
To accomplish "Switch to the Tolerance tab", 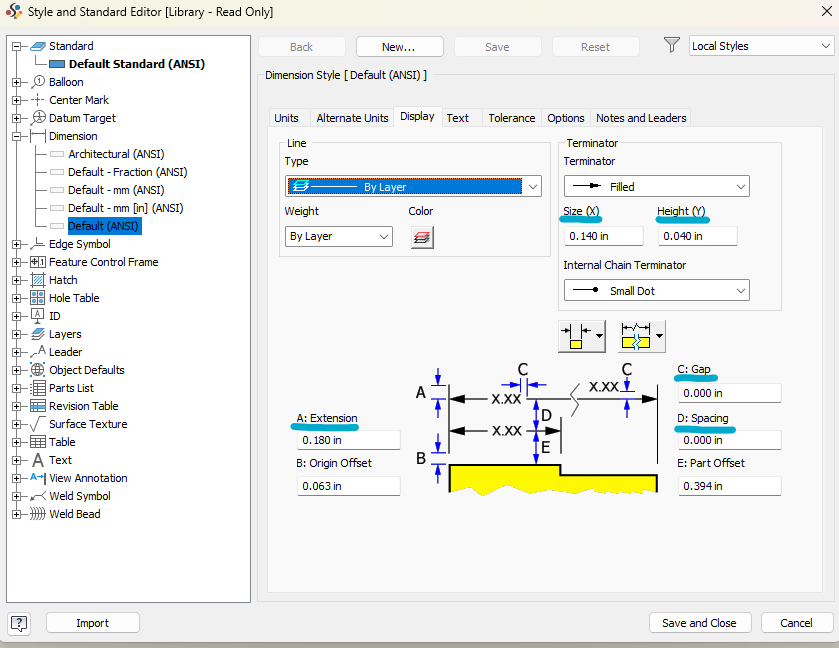I will pos(511,117).
